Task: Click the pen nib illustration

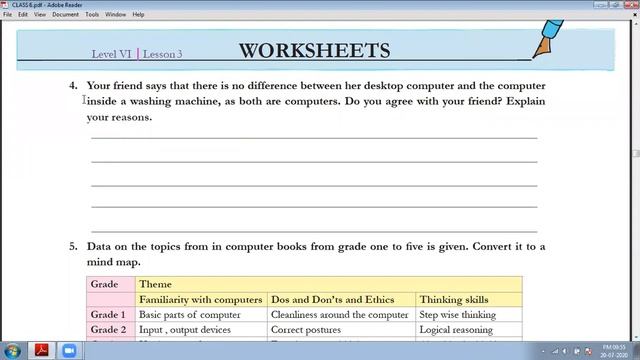Action: 548,39
